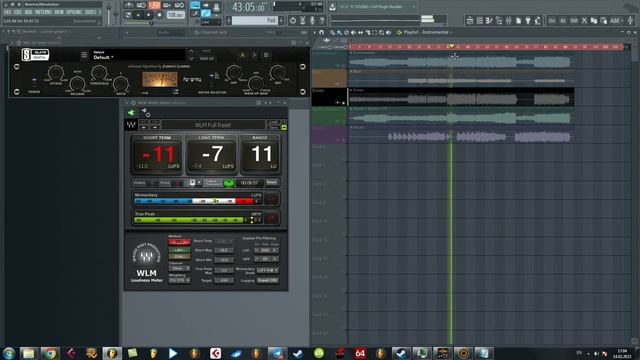Select the Playlist zoom tool icon
Viewport: 640px width, 360px height.
point(381,33)
